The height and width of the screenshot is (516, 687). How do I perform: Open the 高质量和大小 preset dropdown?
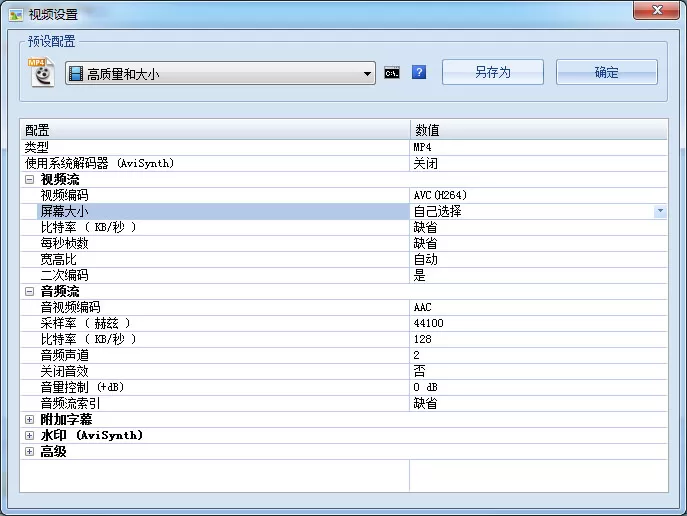220,73
